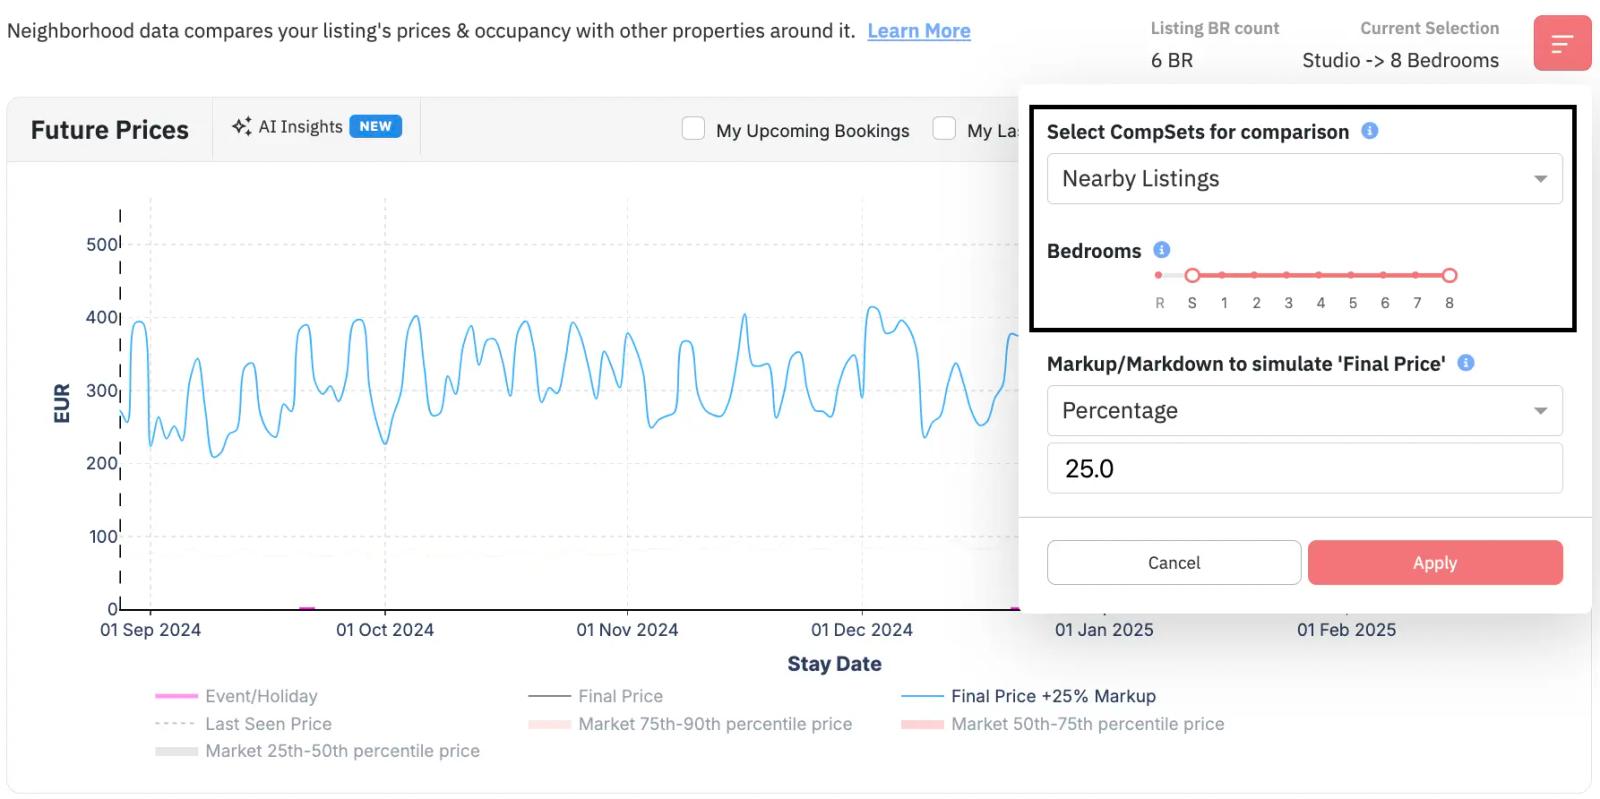Screen dimensions: 1600x799
Task: Open the AI Insights NEW tab
Action: 316,127
